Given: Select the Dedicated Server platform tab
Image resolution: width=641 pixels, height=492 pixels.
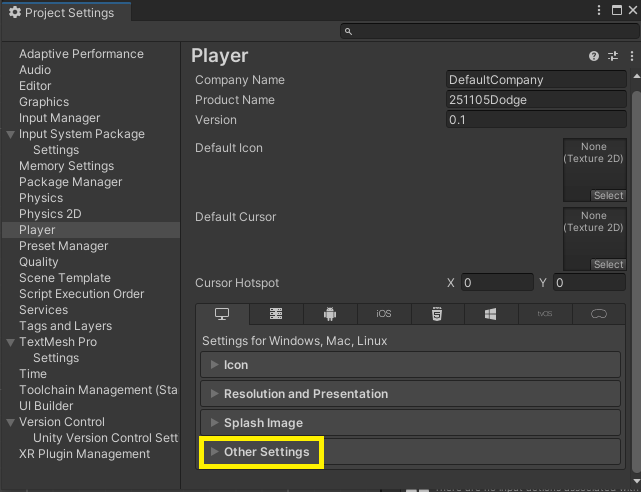Looking at the screenshot, I should click(276, 314).
